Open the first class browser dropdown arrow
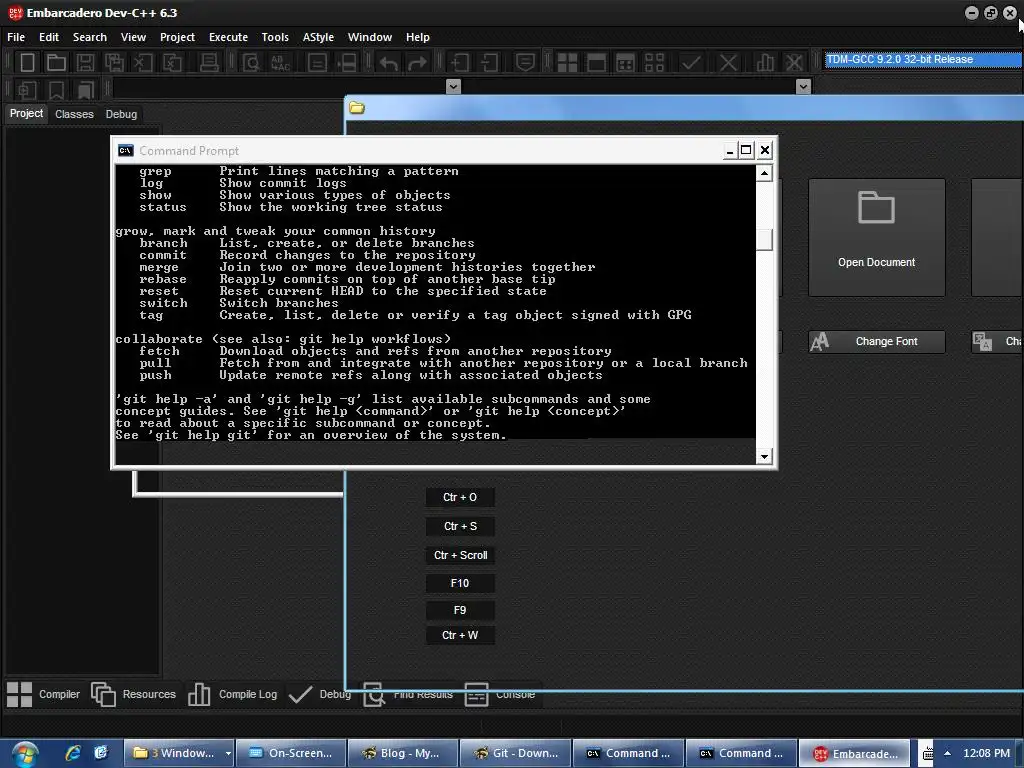 453,86
